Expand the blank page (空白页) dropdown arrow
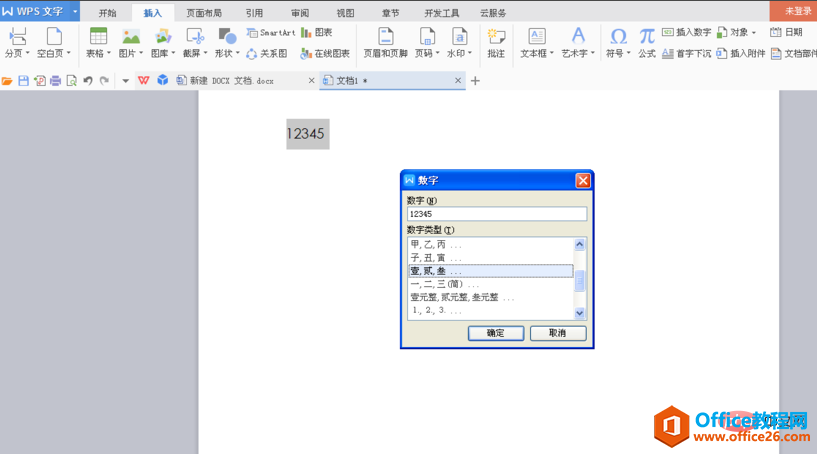The height and width of the screenshot is (454, 817). tap(68, 53)
